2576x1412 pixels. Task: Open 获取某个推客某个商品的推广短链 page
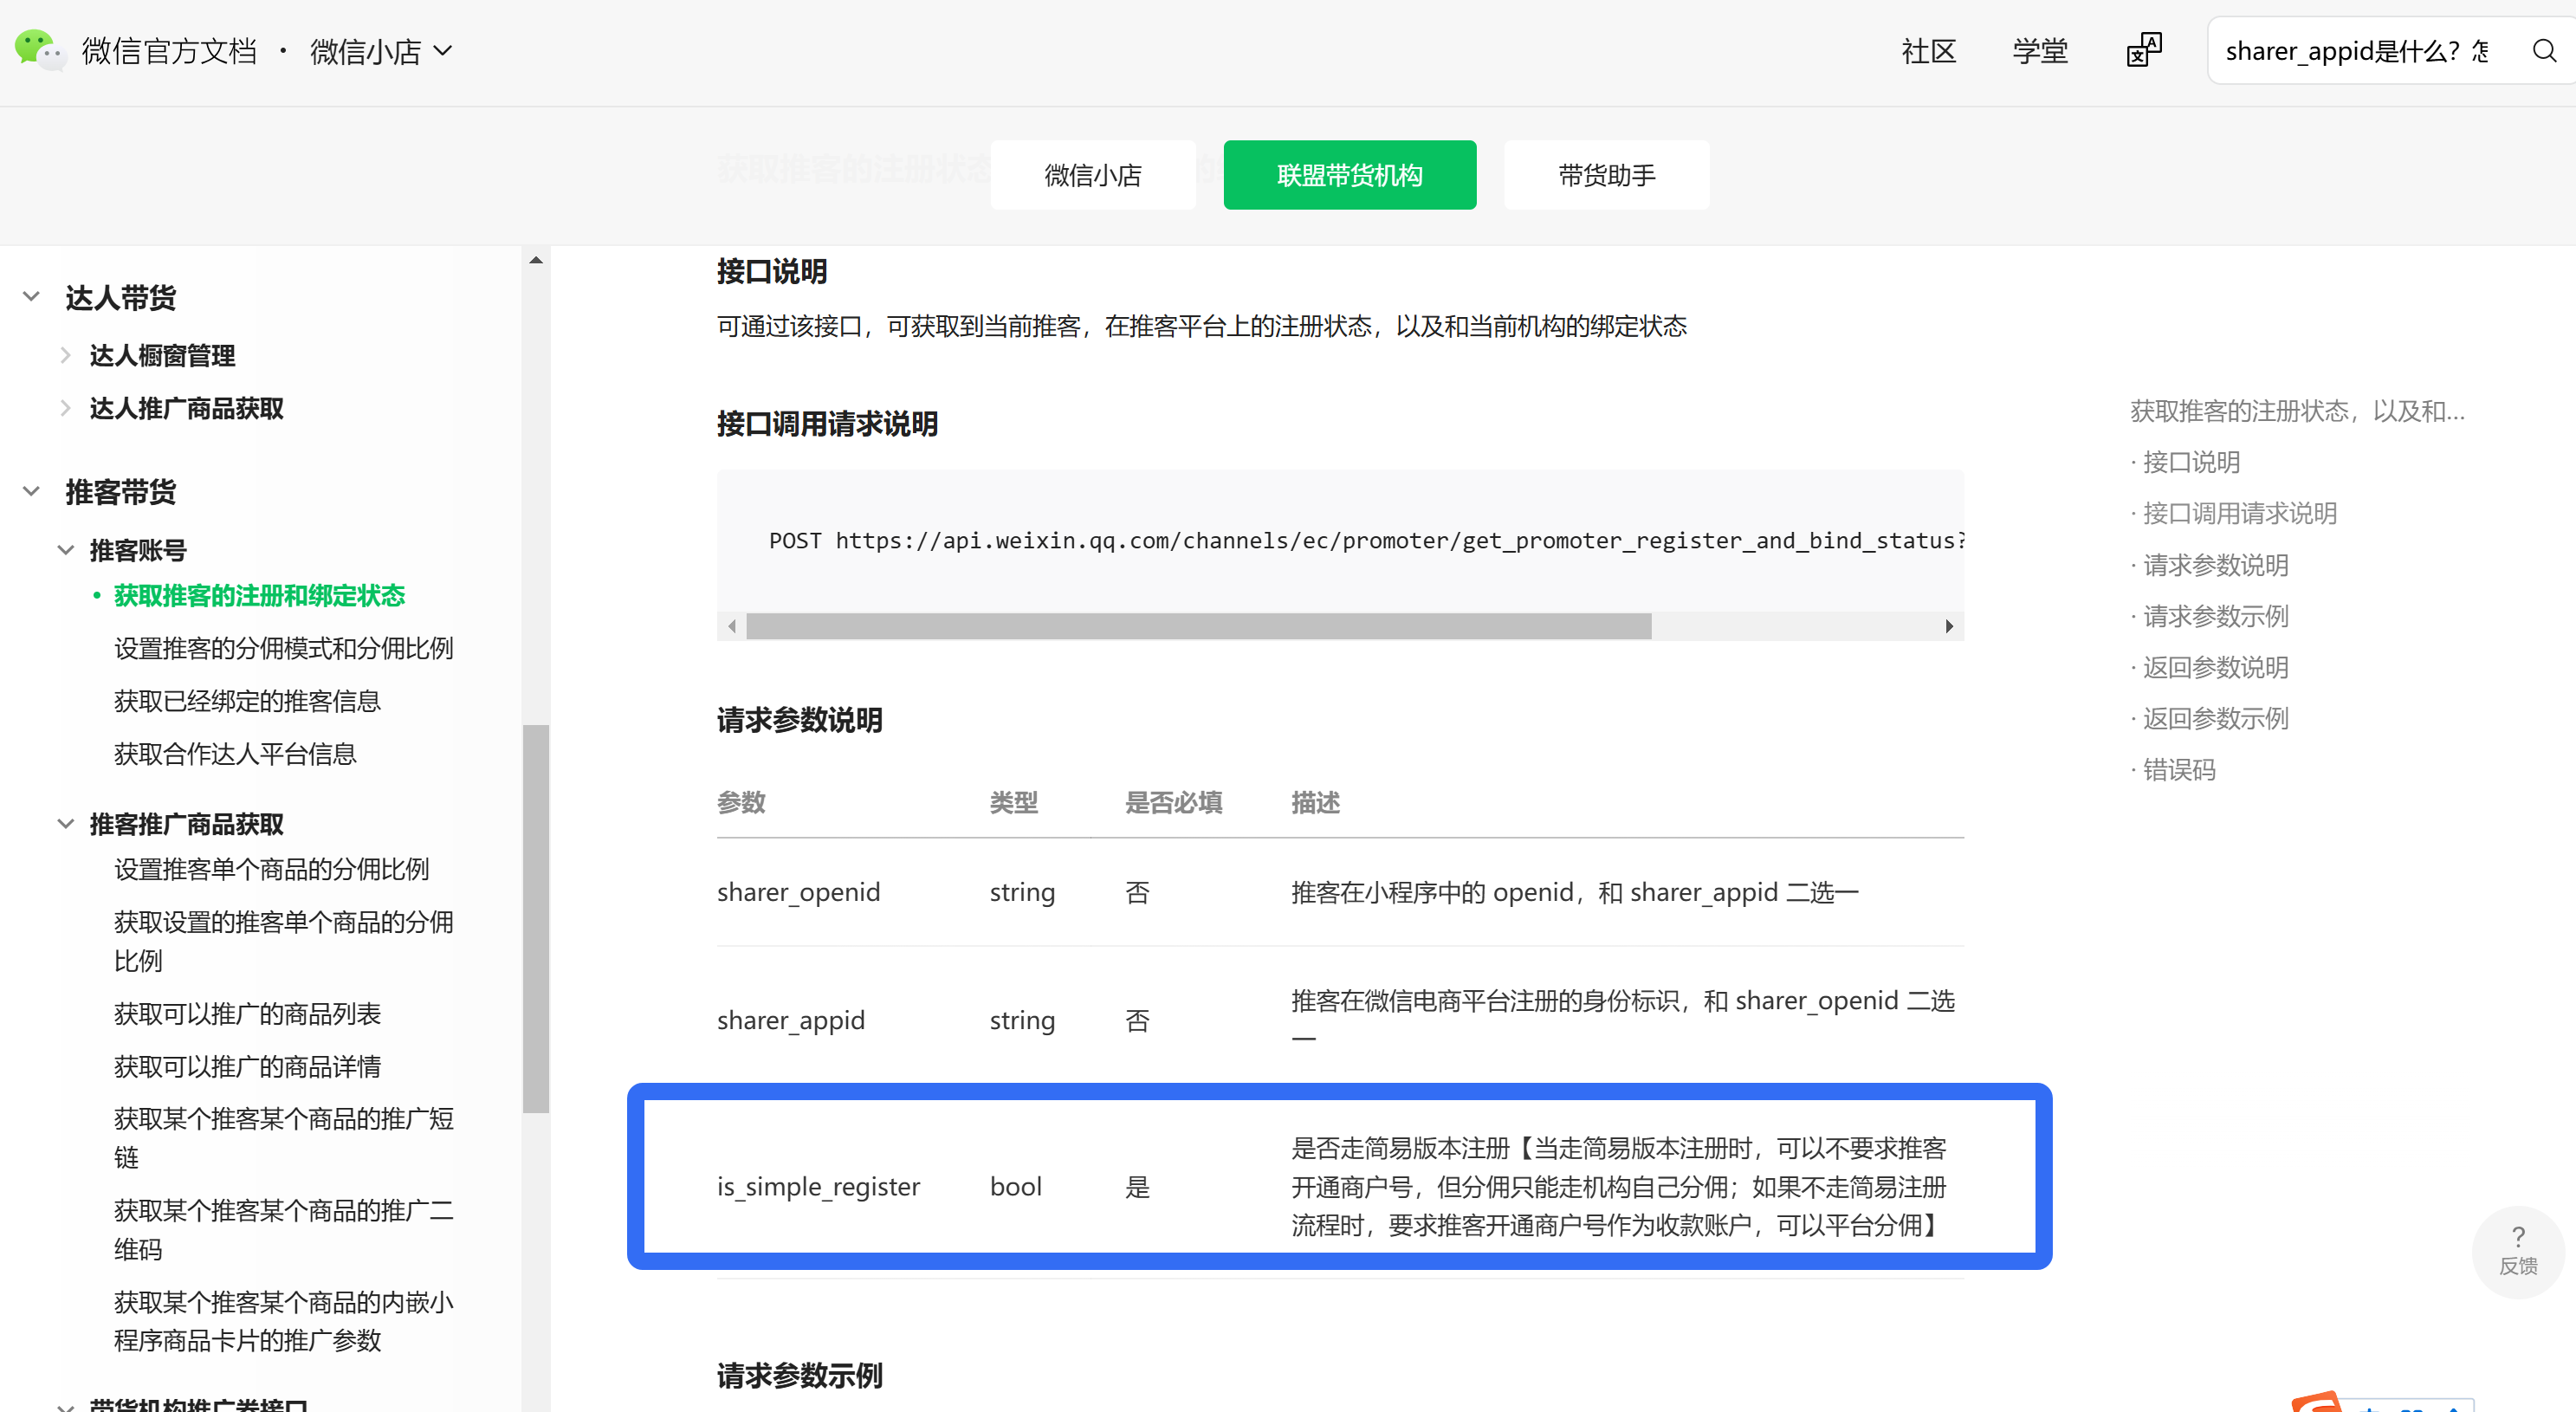283,1138
